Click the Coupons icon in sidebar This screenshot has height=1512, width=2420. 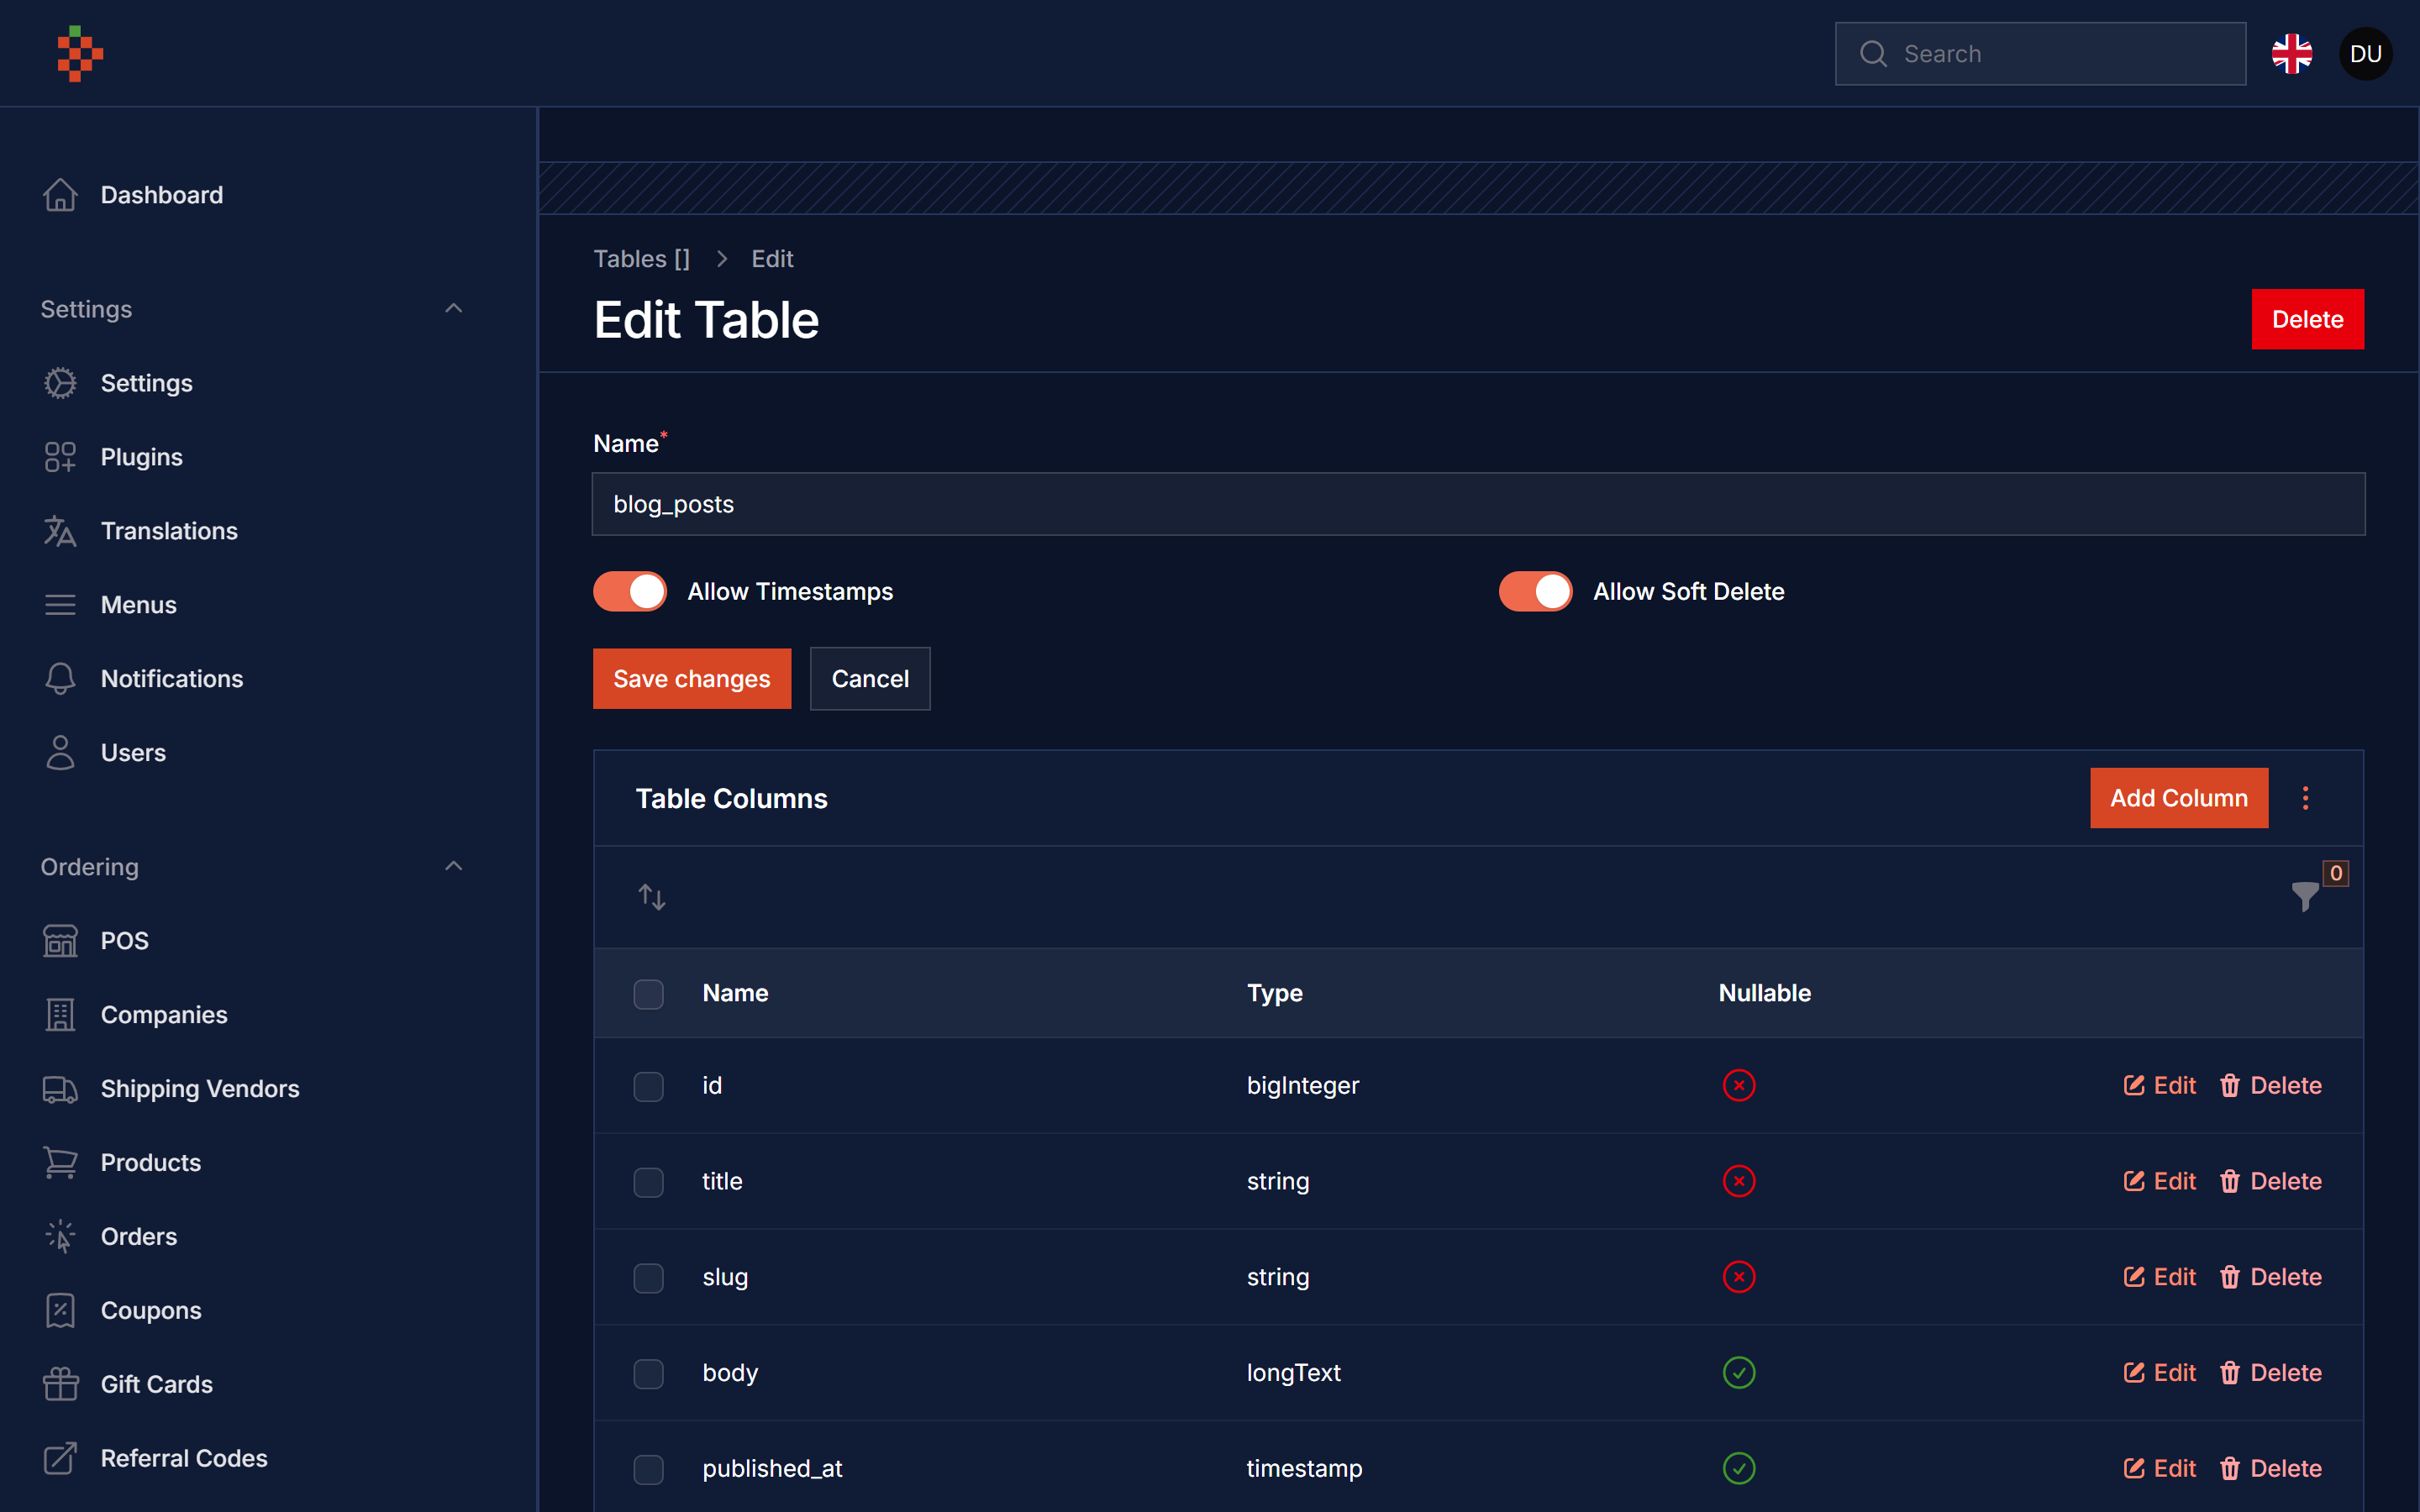point(60,1311)
